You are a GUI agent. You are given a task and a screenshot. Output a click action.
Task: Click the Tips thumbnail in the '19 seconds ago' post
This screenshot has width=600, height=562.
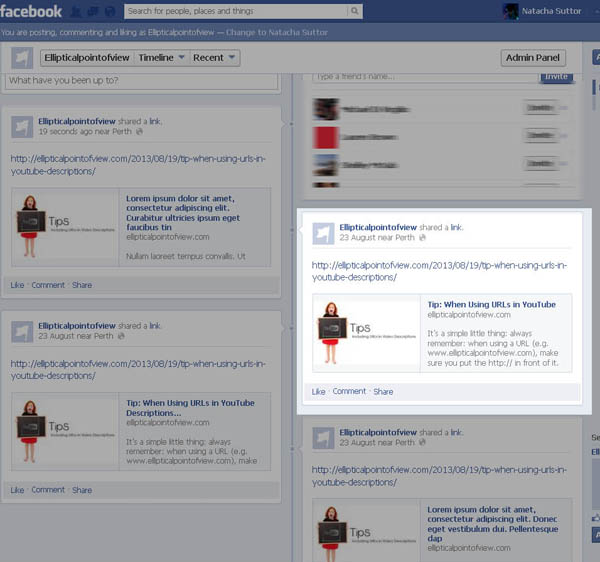(x=65, y=227)
